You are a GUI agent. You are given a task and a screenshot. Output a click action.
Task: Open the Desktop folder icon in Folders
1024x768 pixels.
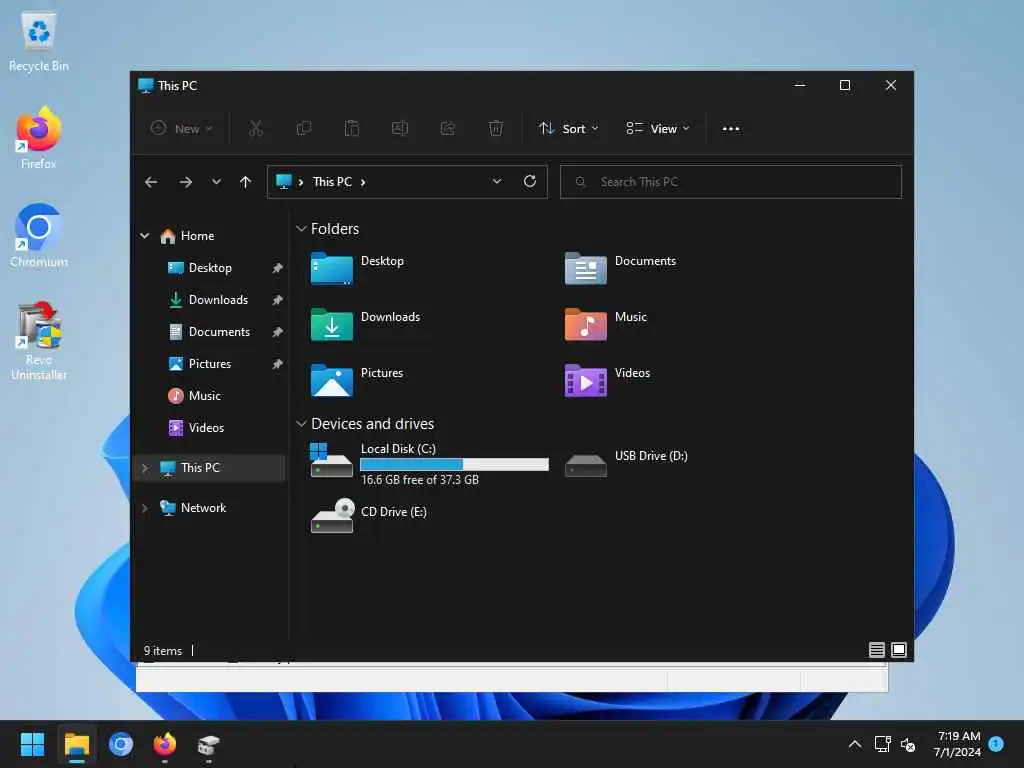point(332,268)
